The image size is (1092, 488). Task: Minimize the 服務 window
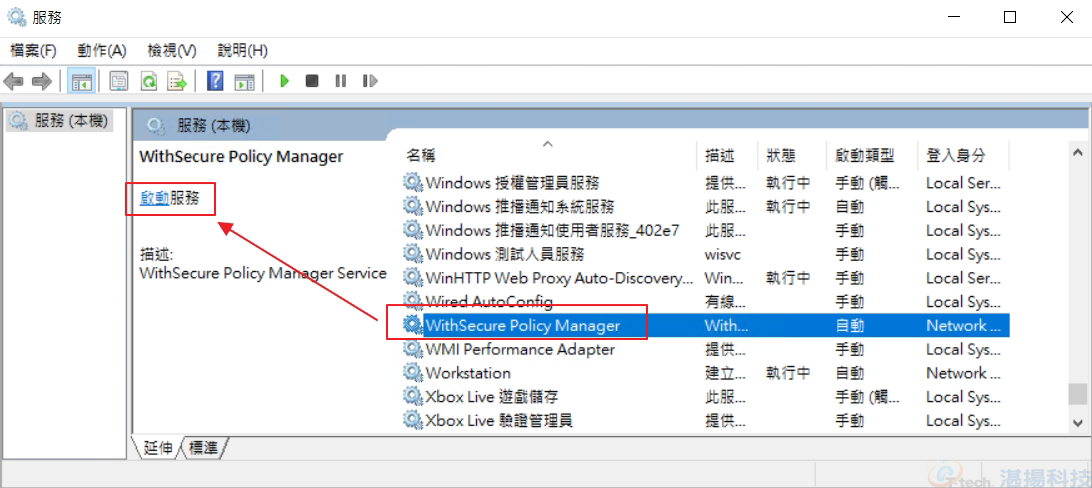coord(953,17)
